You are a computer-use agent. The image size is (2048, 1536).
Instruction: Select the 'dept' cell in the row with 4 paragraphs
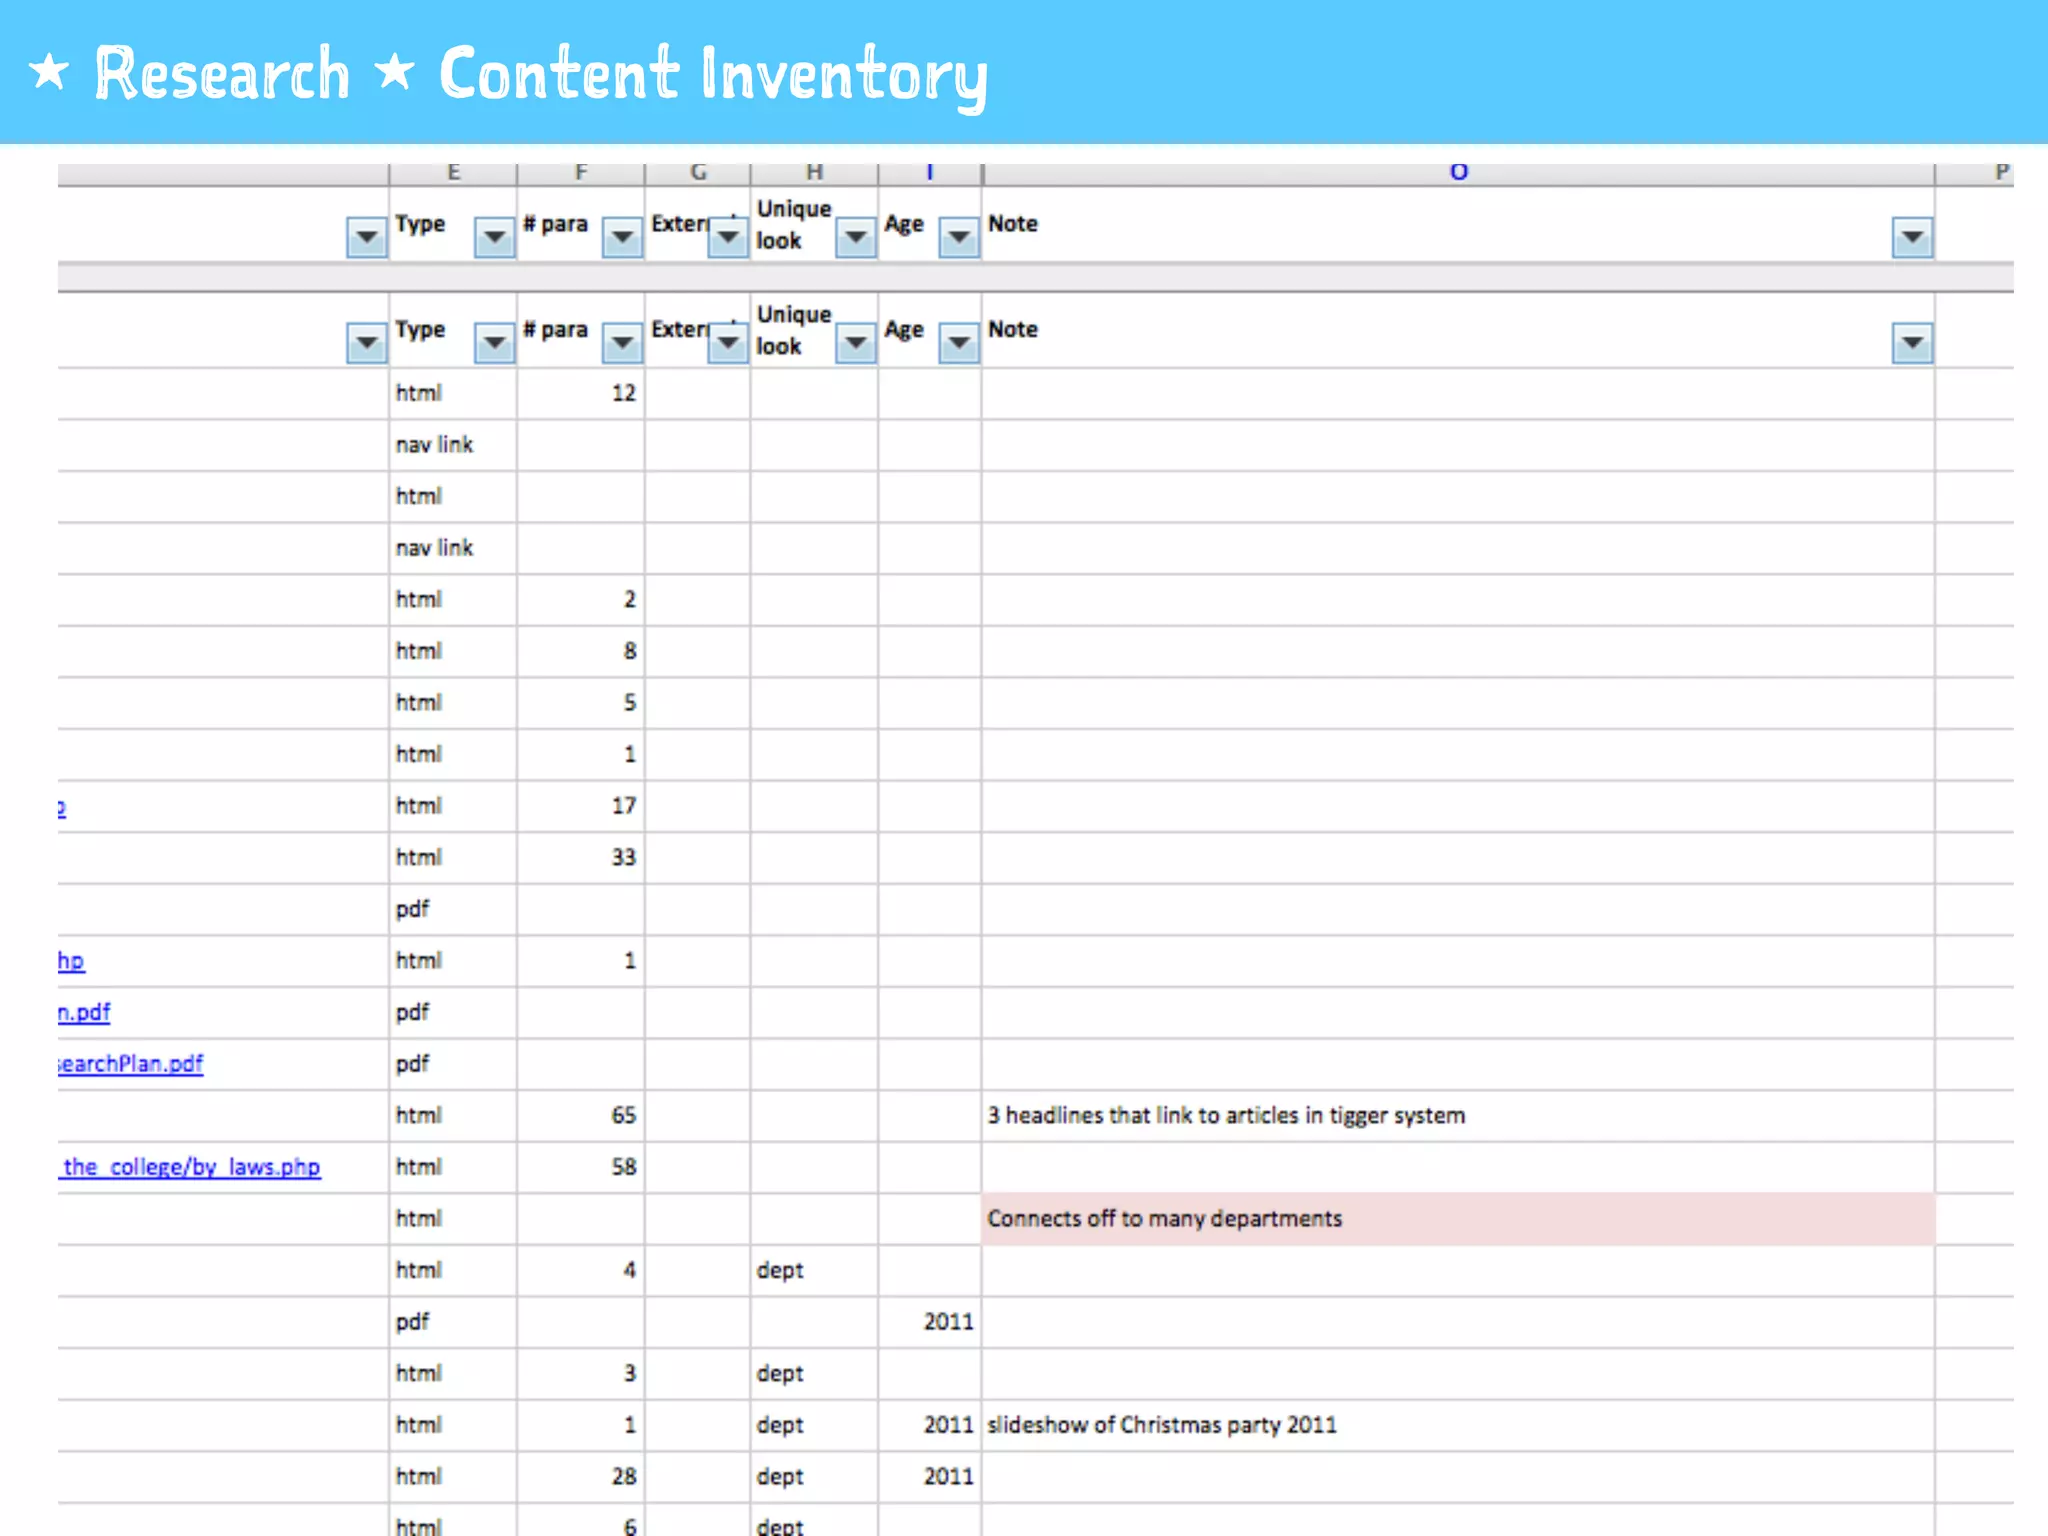click(815, 1270)
